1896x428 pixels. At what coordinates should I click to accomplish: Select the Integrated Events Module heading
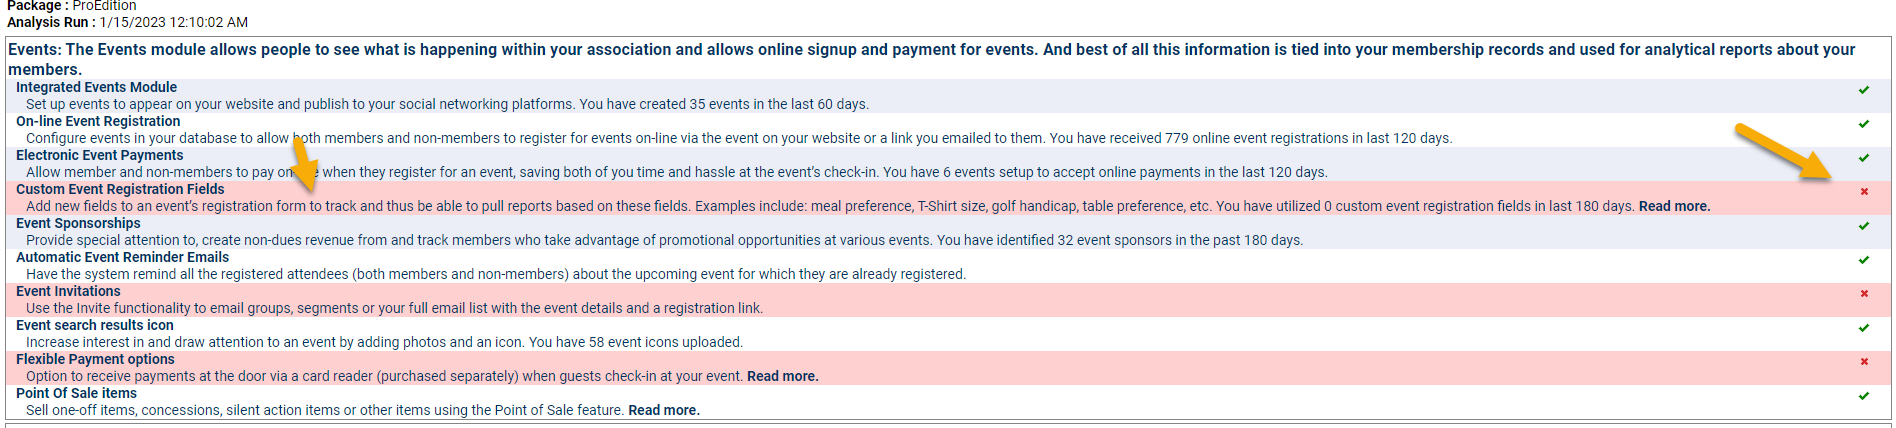point(96,88)
